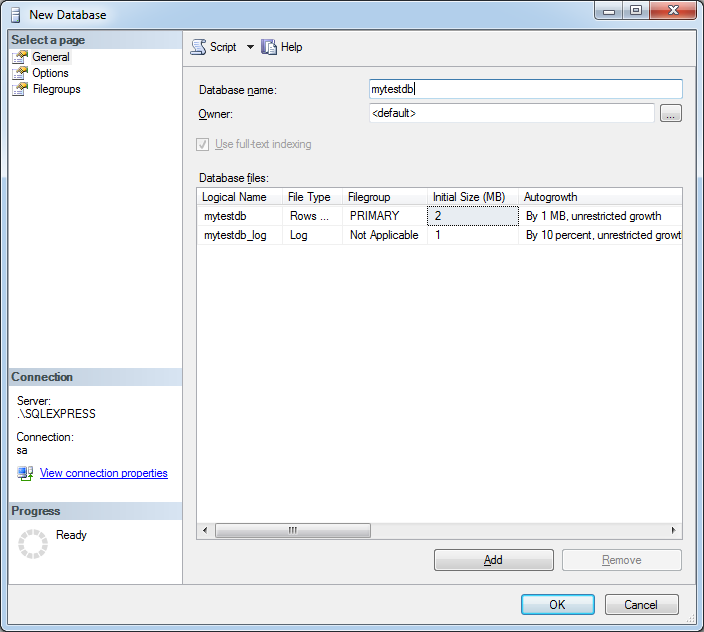This screenshot has width=704, height=632.
Task: Click 'By 1 MB, unrestricted growth' cell
Action: (x=600, y=216)
